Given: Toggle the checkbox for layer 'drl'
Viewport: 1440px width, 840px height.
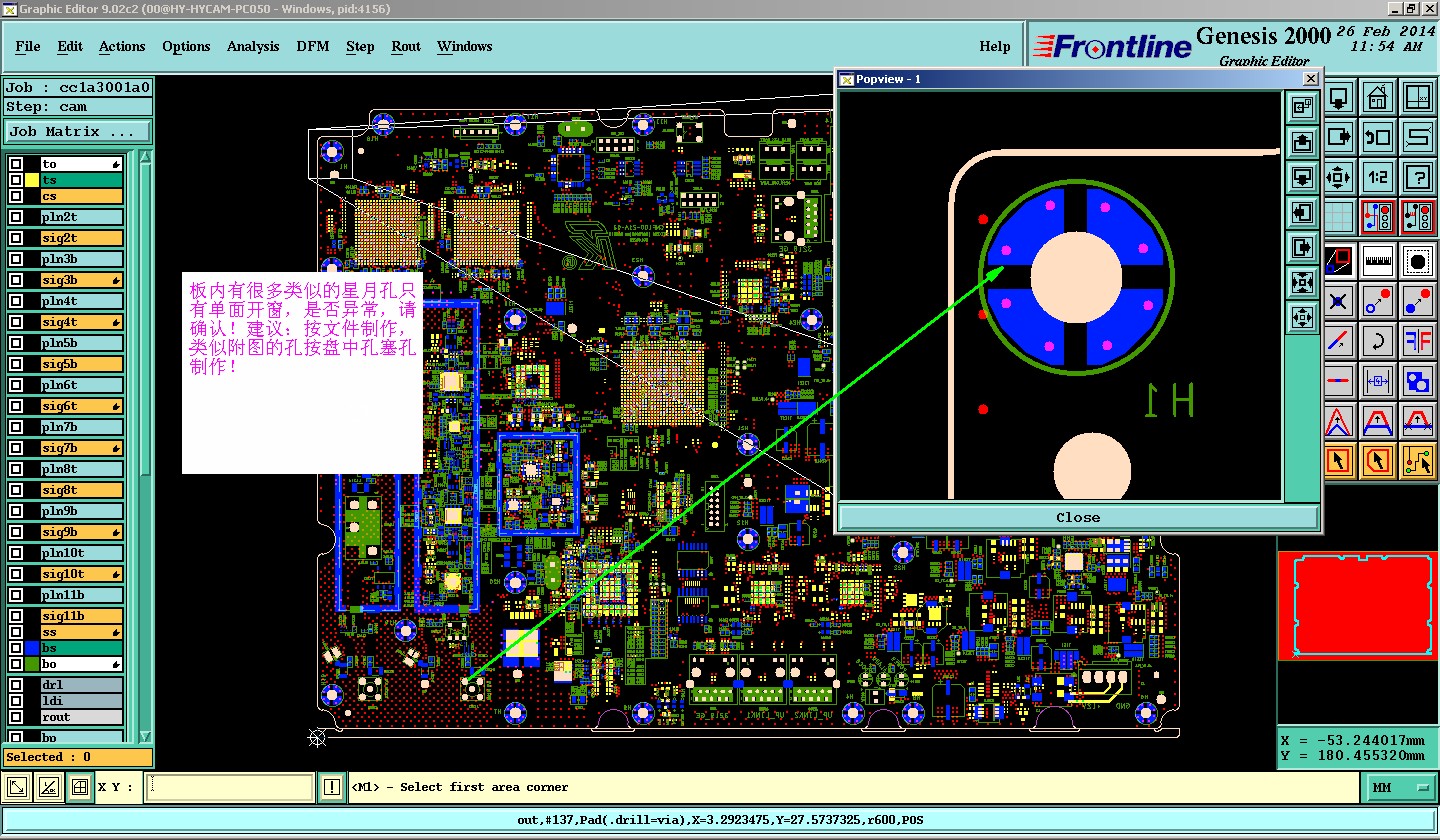Looking at the screenshot, I should click(16, 685).
